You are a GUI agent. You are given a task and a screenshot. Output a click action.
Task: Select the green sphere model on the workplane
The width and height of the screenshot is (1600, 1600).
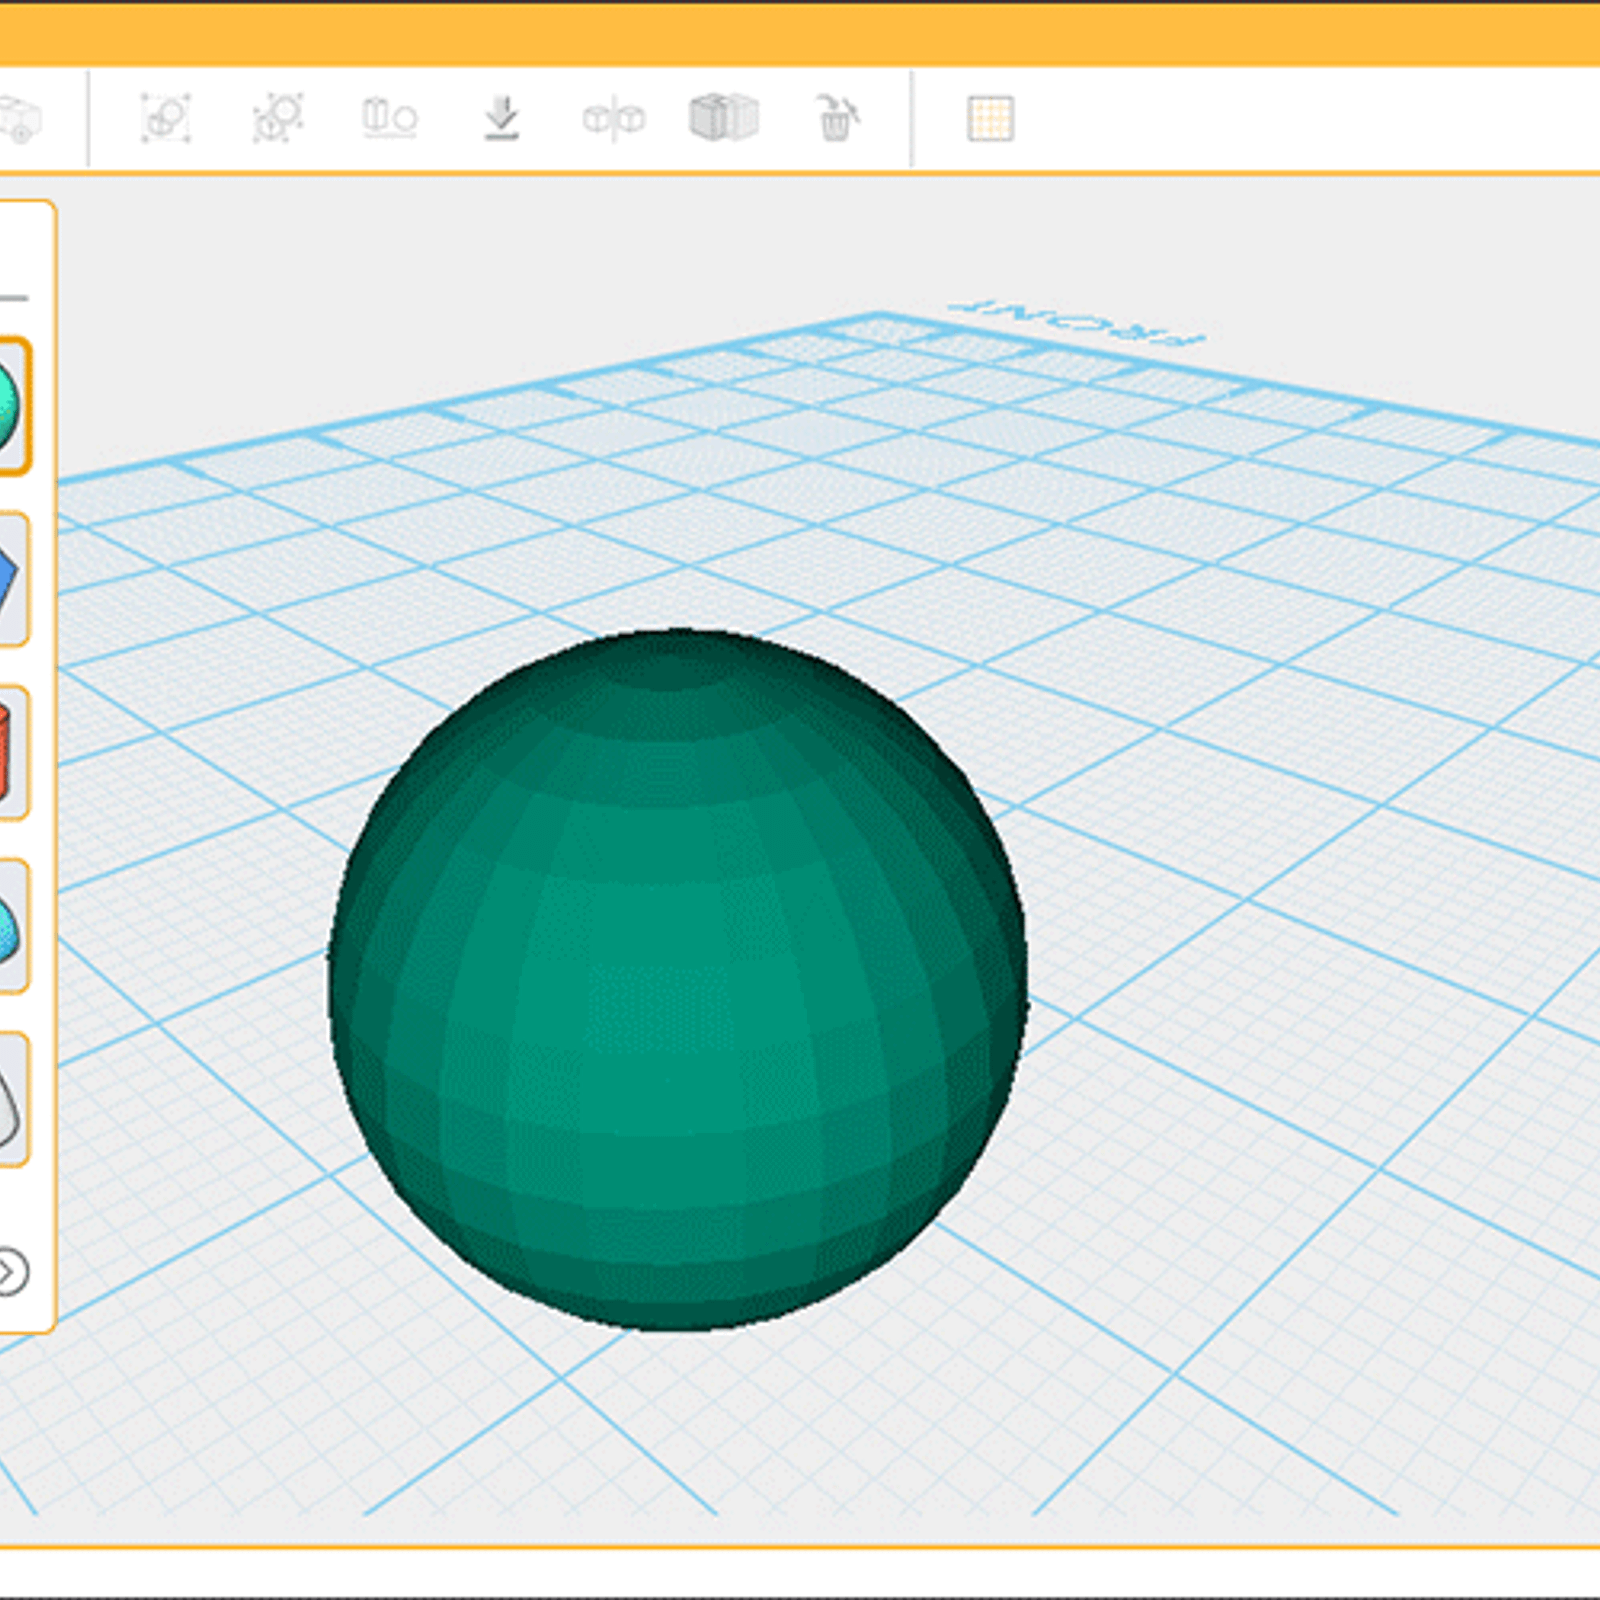point(678,980)
